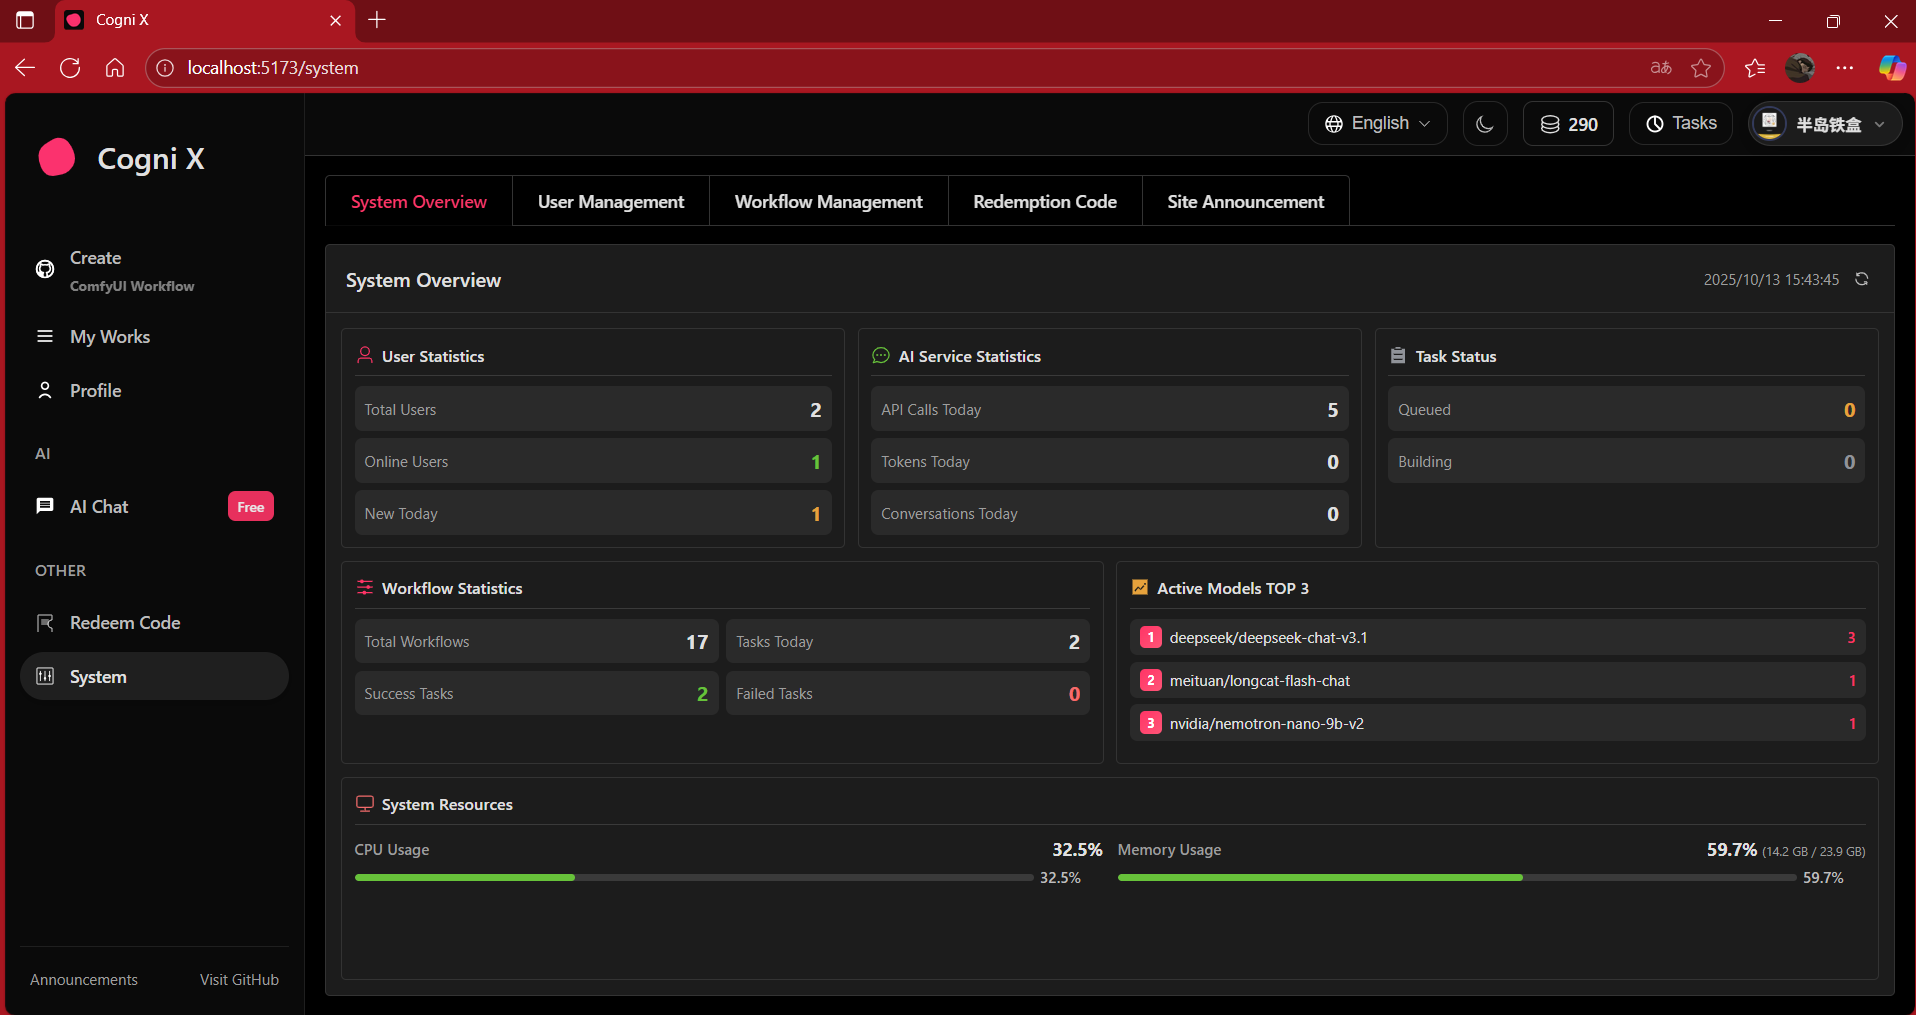
Task: Click the Announcements link at bottom
Action: pos(84,980)
